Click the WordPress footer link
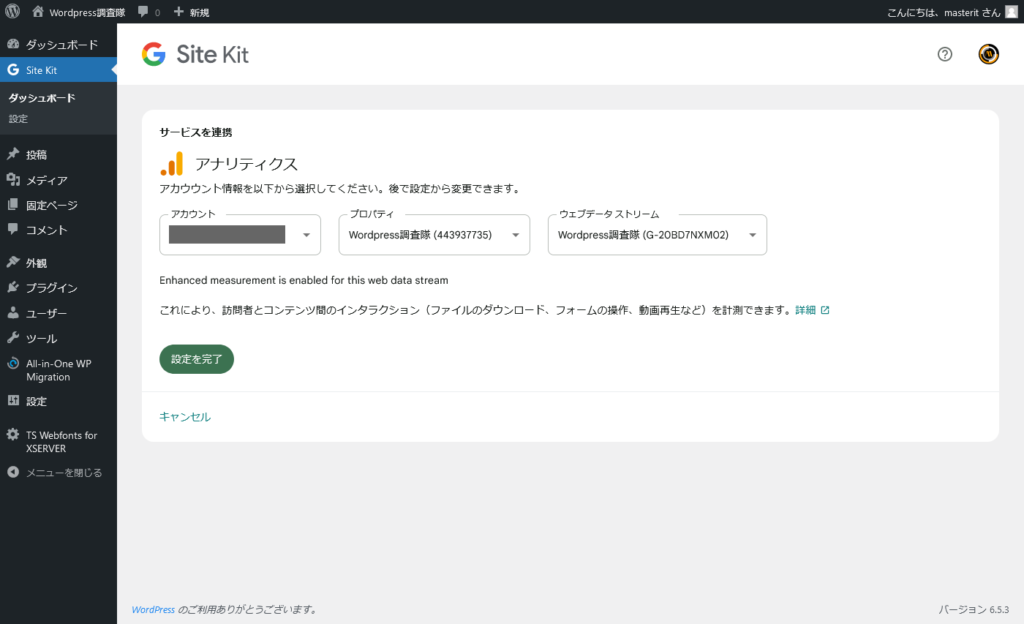1024x624 pixels. coord(154,609)
